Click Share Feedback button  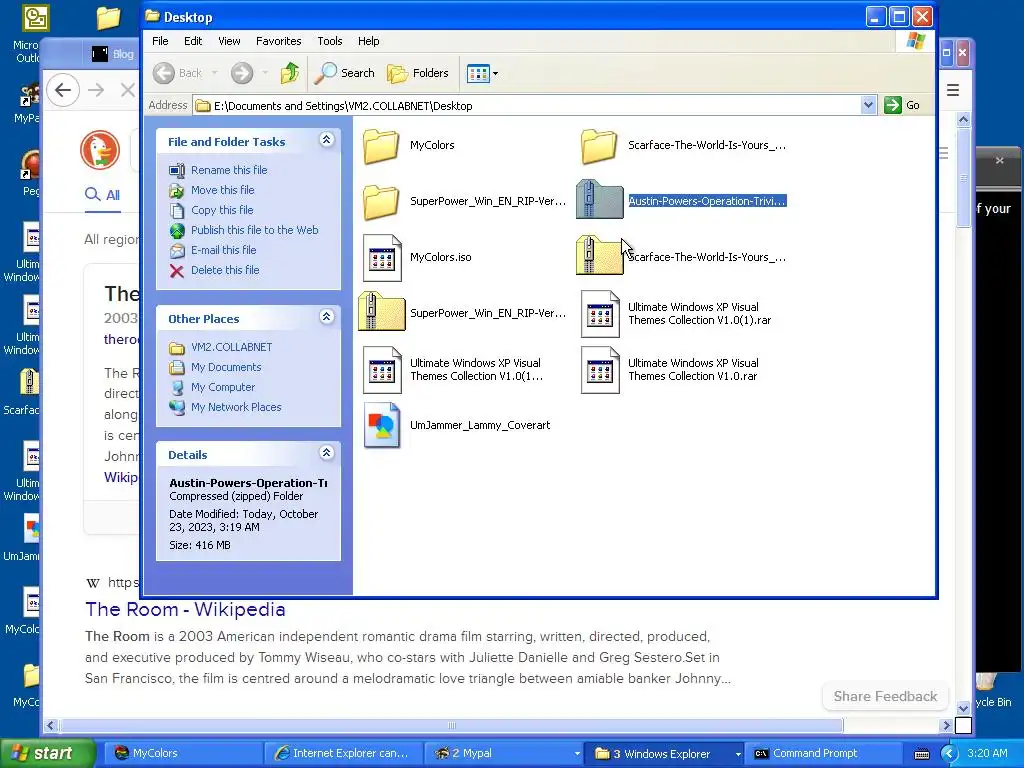click(x=885, y=696)
